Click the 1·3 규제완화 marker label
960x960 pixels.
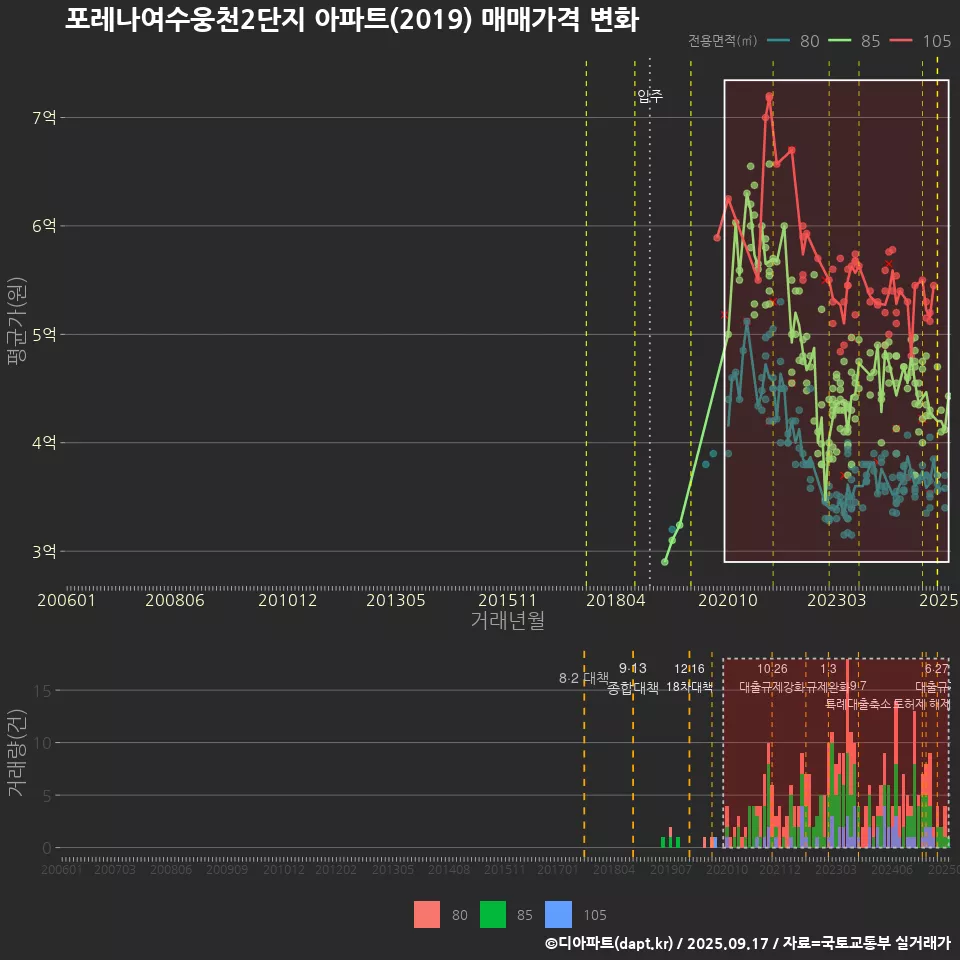(828, 678)
